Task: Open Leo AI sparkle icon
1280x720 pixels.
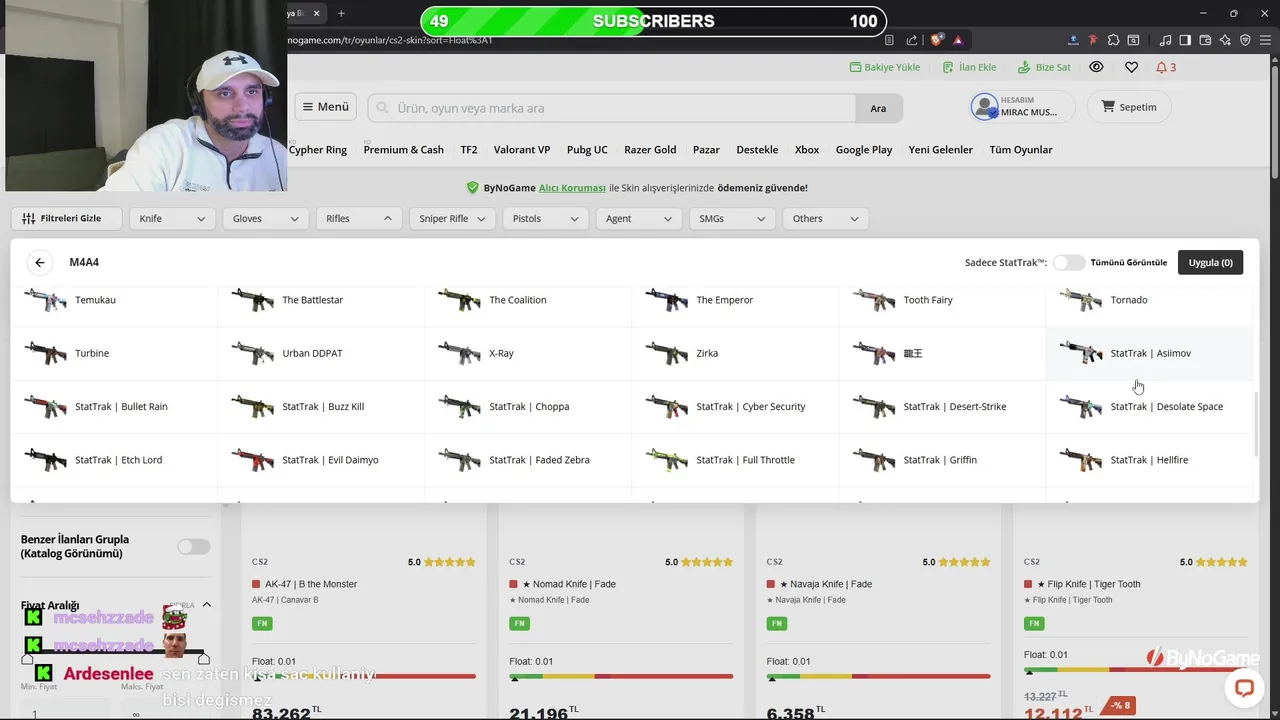Action: (x=1225, y=40)
